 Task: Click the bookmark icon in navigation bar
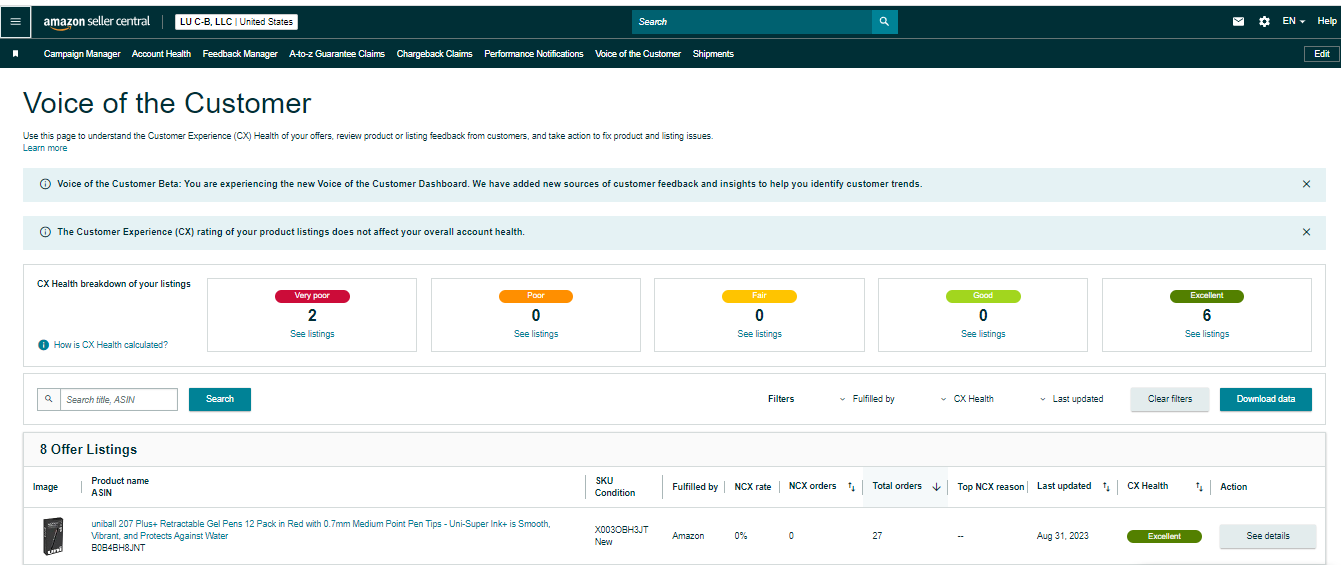15,54
